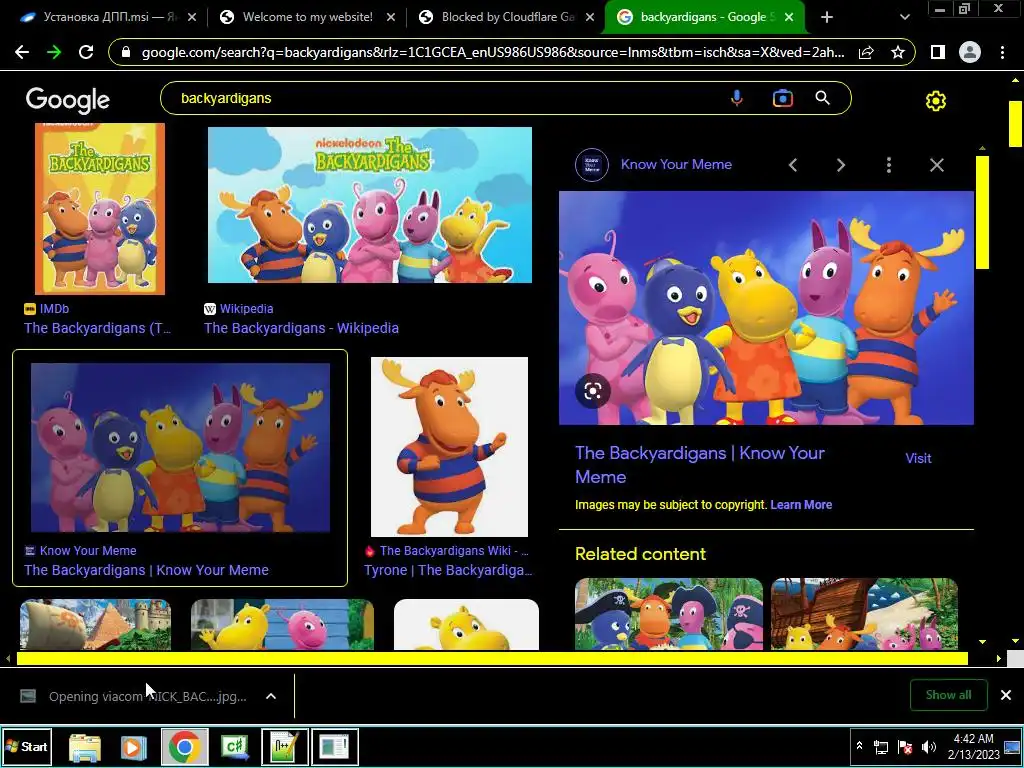The height and width of the screenshot is (768, 1024).
Task: Open Chrome's three-dot menu
Action: (1002, 52)
